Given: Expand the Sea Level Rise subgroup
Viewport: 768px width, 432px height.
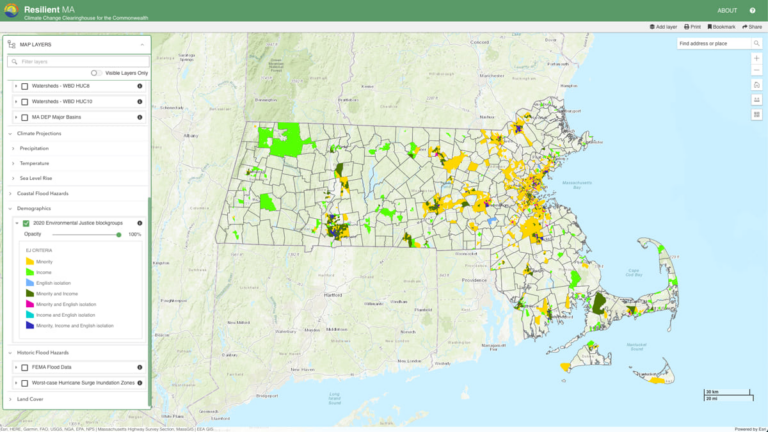Looking at the screenshot, I should click(x=13, y=178).
